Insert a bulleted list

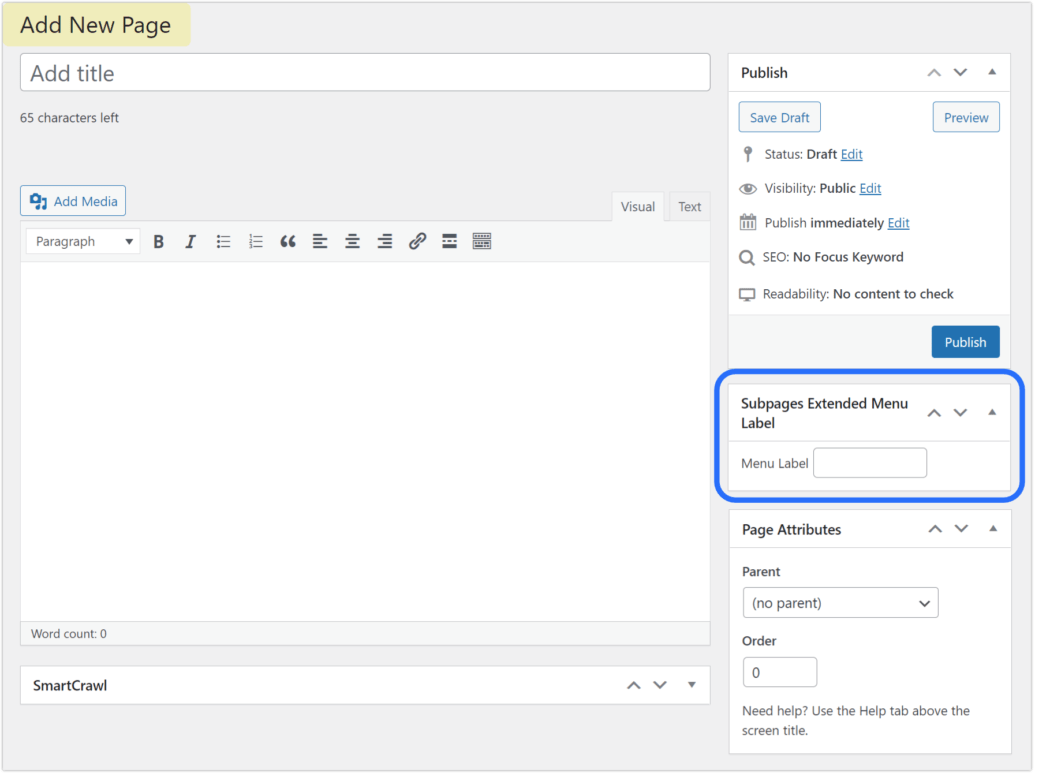(x=223, y=240)
